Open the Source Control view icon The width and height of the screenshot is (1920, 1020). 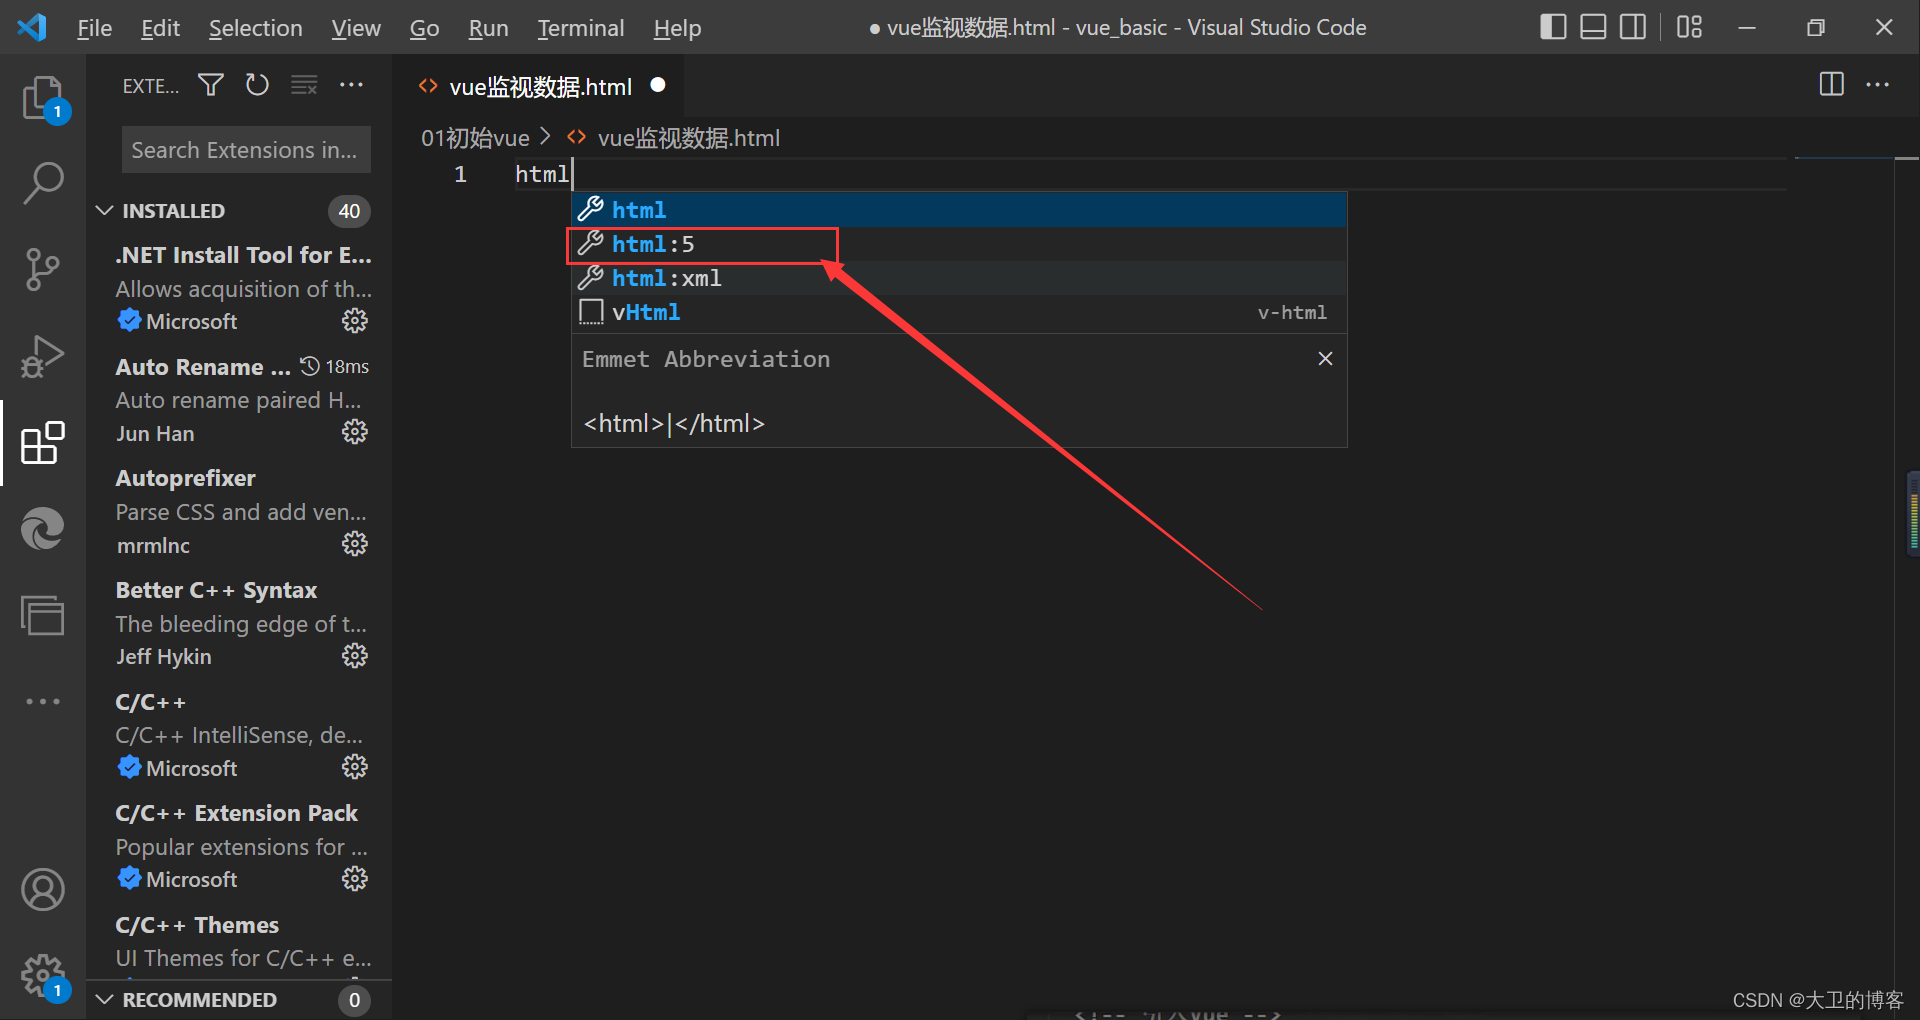[43, 270]
